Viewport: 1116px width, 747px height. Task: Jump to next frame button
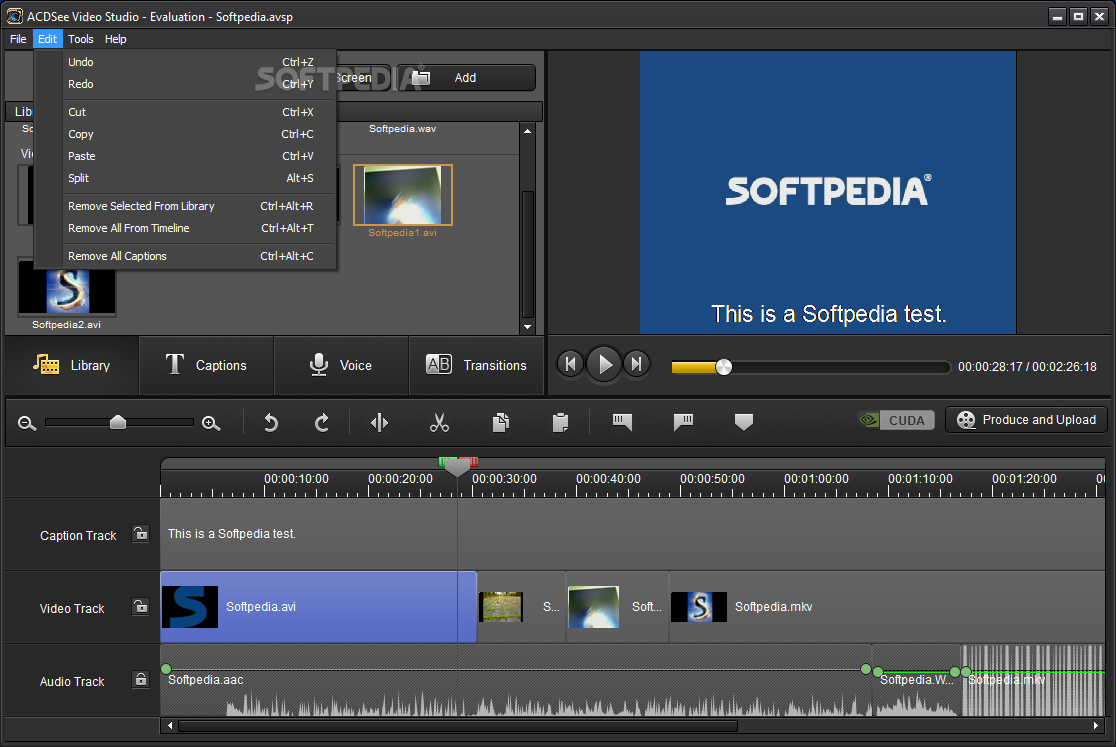[636, 364]
